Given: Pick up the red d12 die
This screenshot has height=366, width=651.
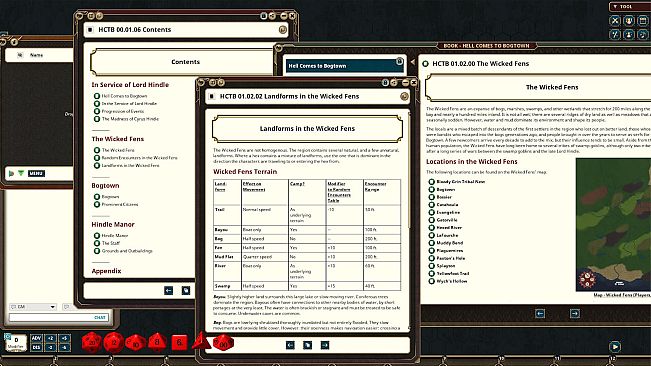Looking at the screenshot, I should pos(113,343).
